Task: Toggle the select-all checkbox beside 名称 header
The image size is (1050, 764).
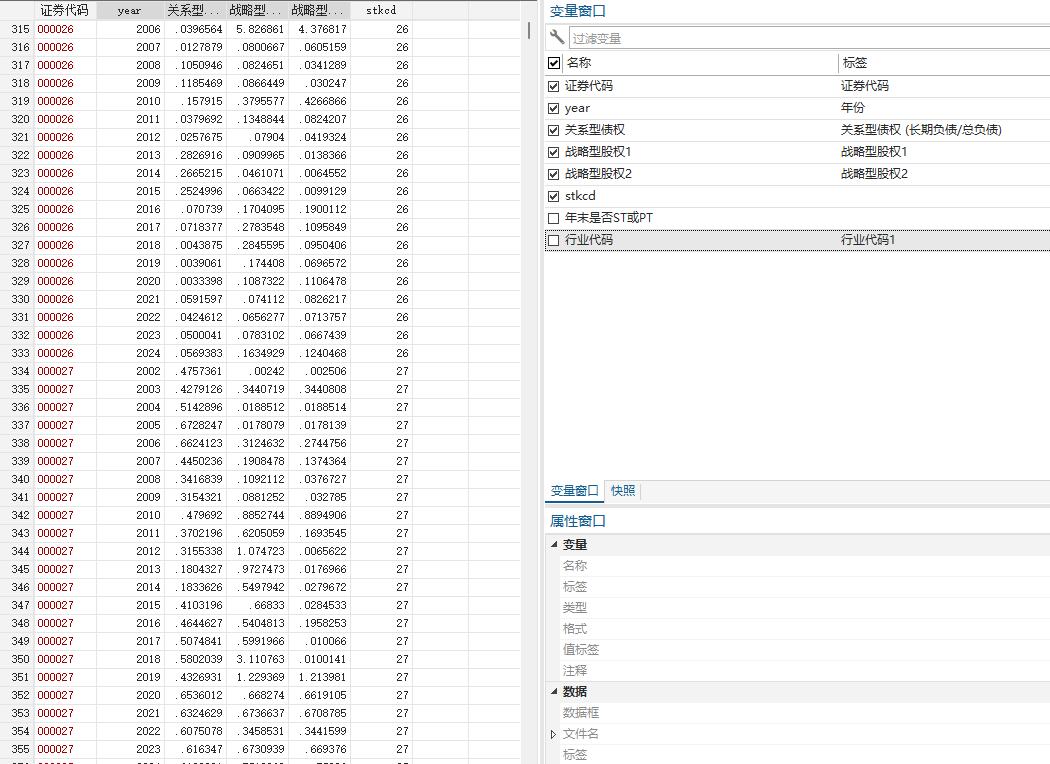Action: pyautogui.click(x=555, y=63)
